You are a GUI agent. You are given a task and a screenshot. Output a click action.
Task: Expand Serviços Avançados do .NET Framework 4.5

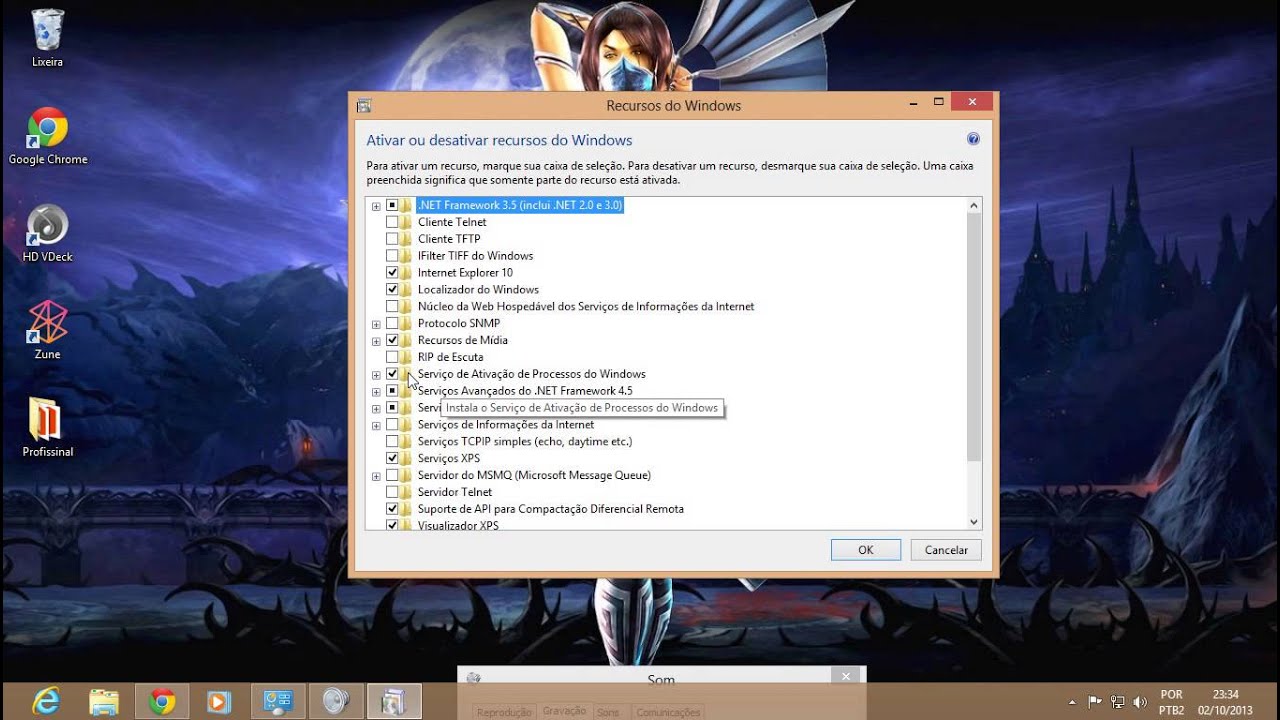[x=376, y=391]
